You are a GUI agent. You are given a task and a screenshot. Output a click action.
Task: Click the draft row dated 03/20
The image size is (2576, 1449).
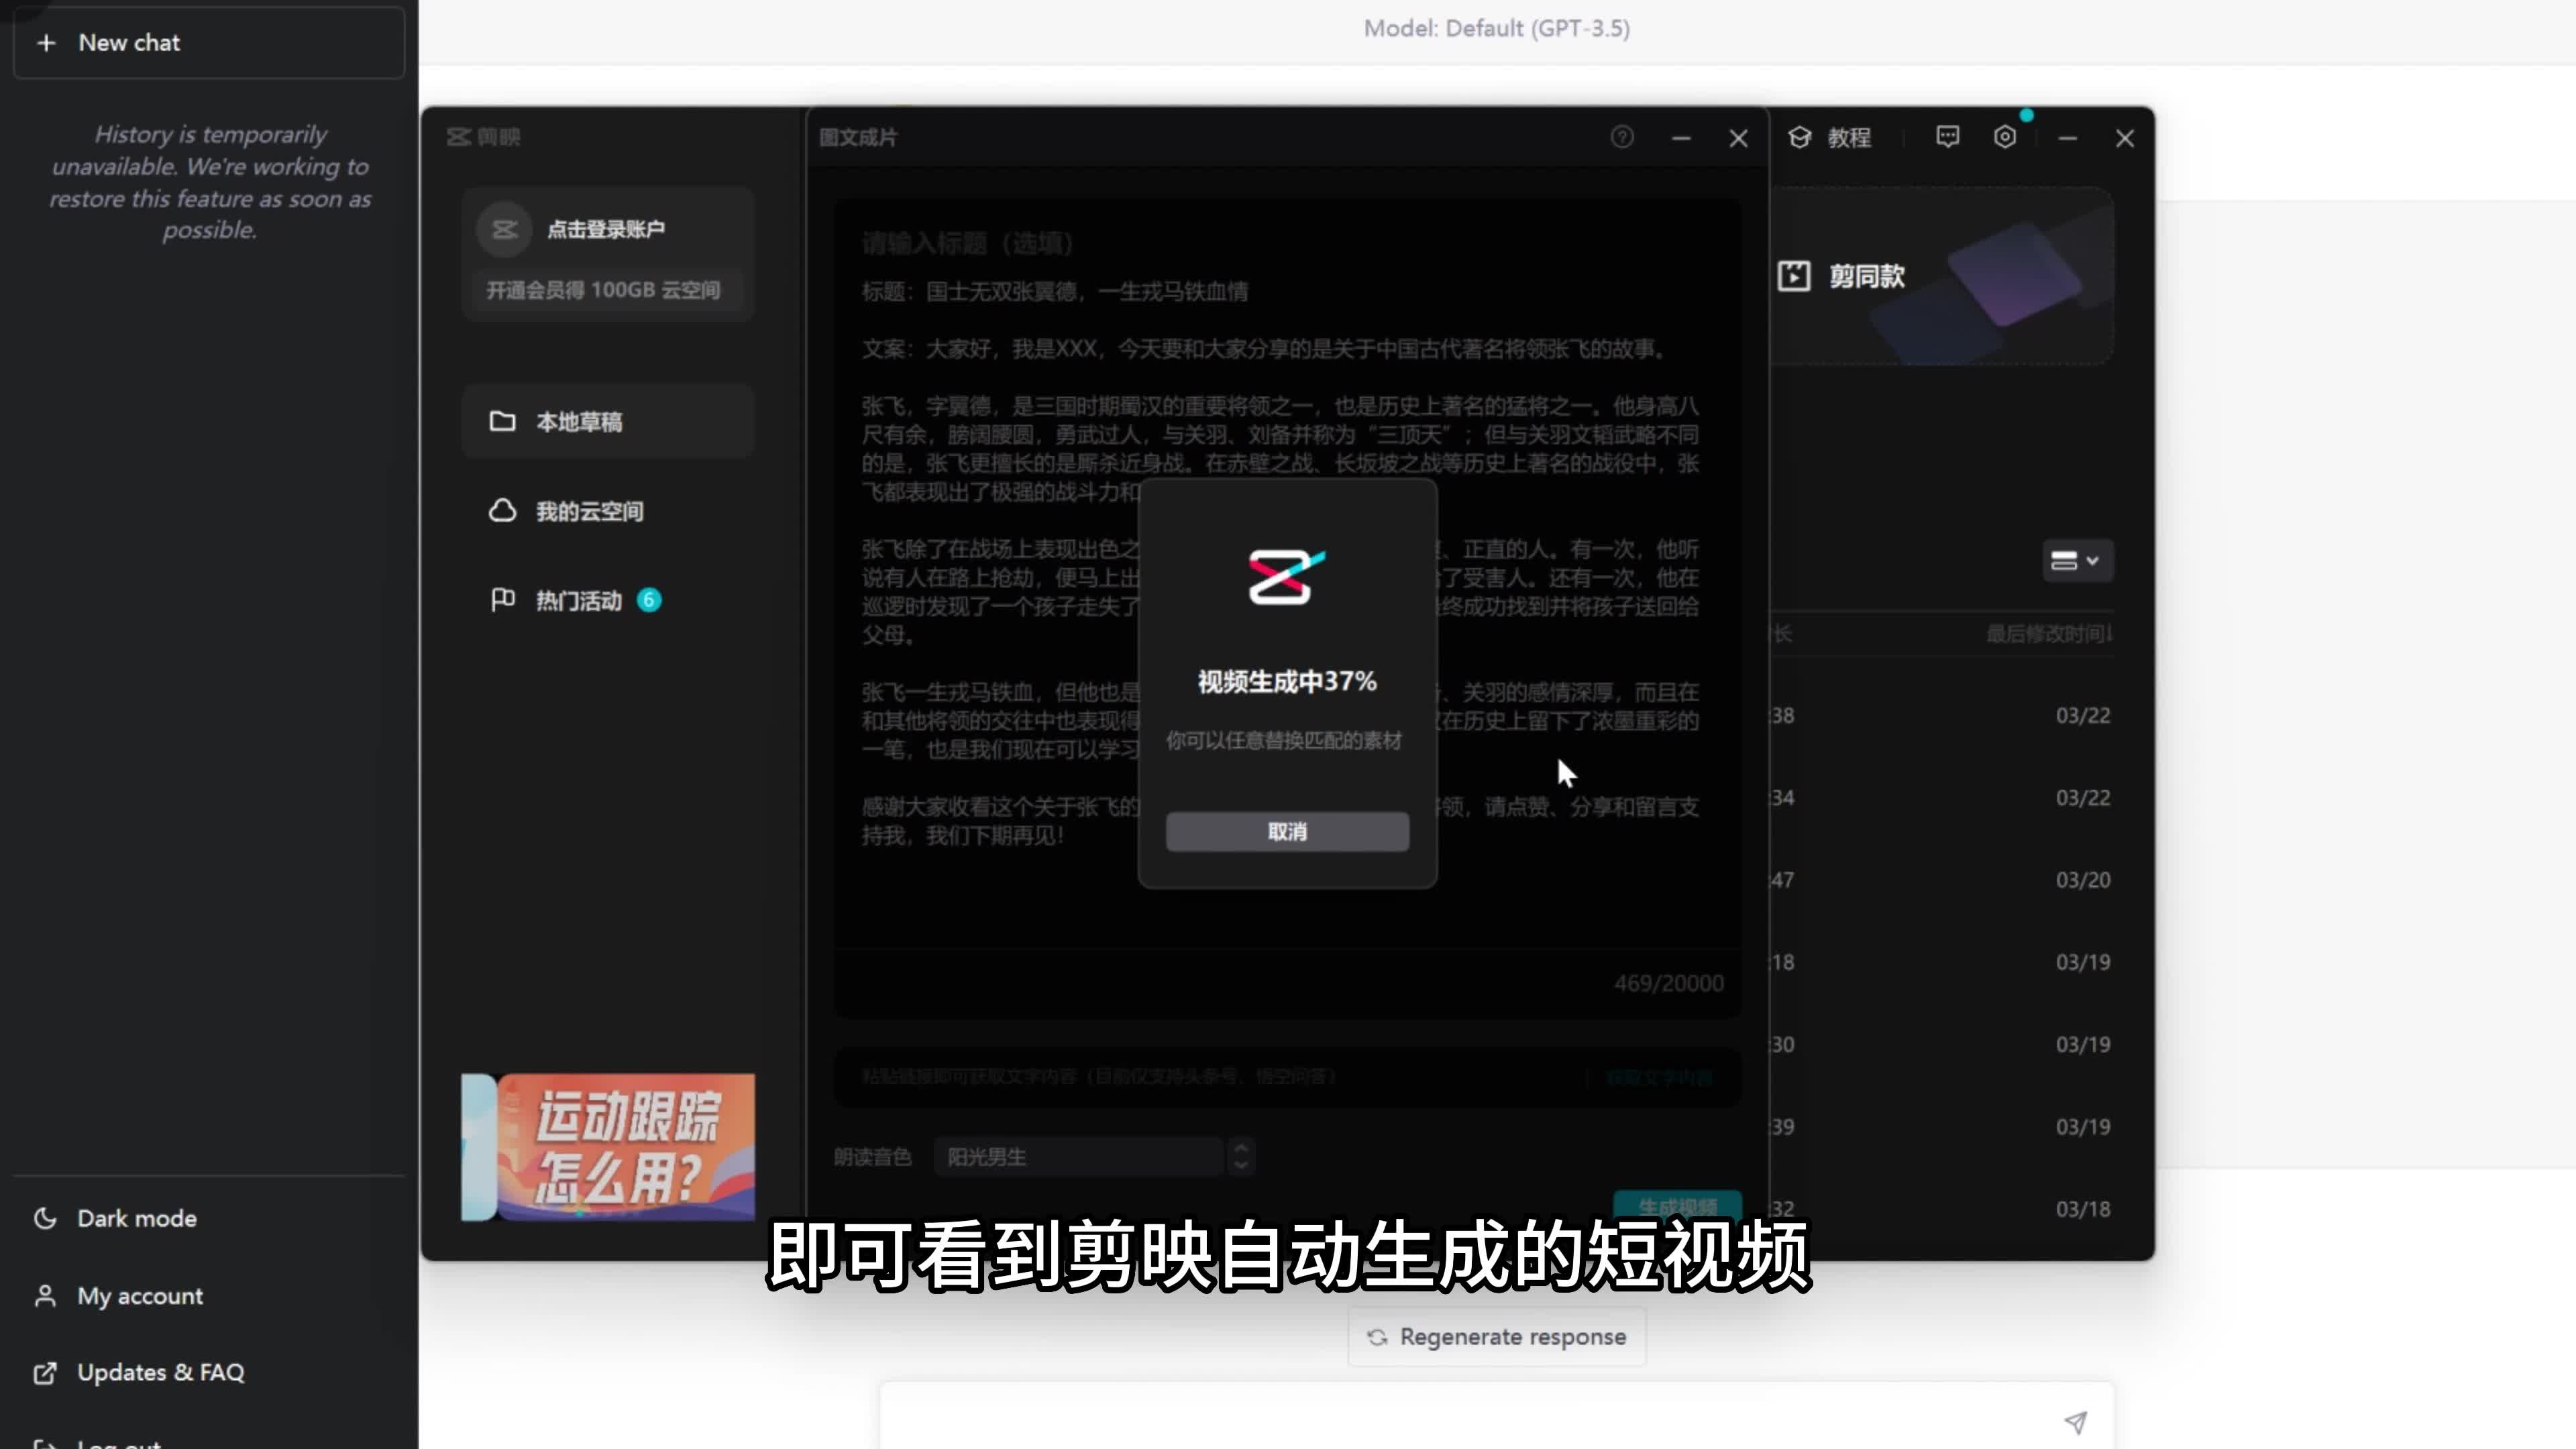(x=1942, y=880)
